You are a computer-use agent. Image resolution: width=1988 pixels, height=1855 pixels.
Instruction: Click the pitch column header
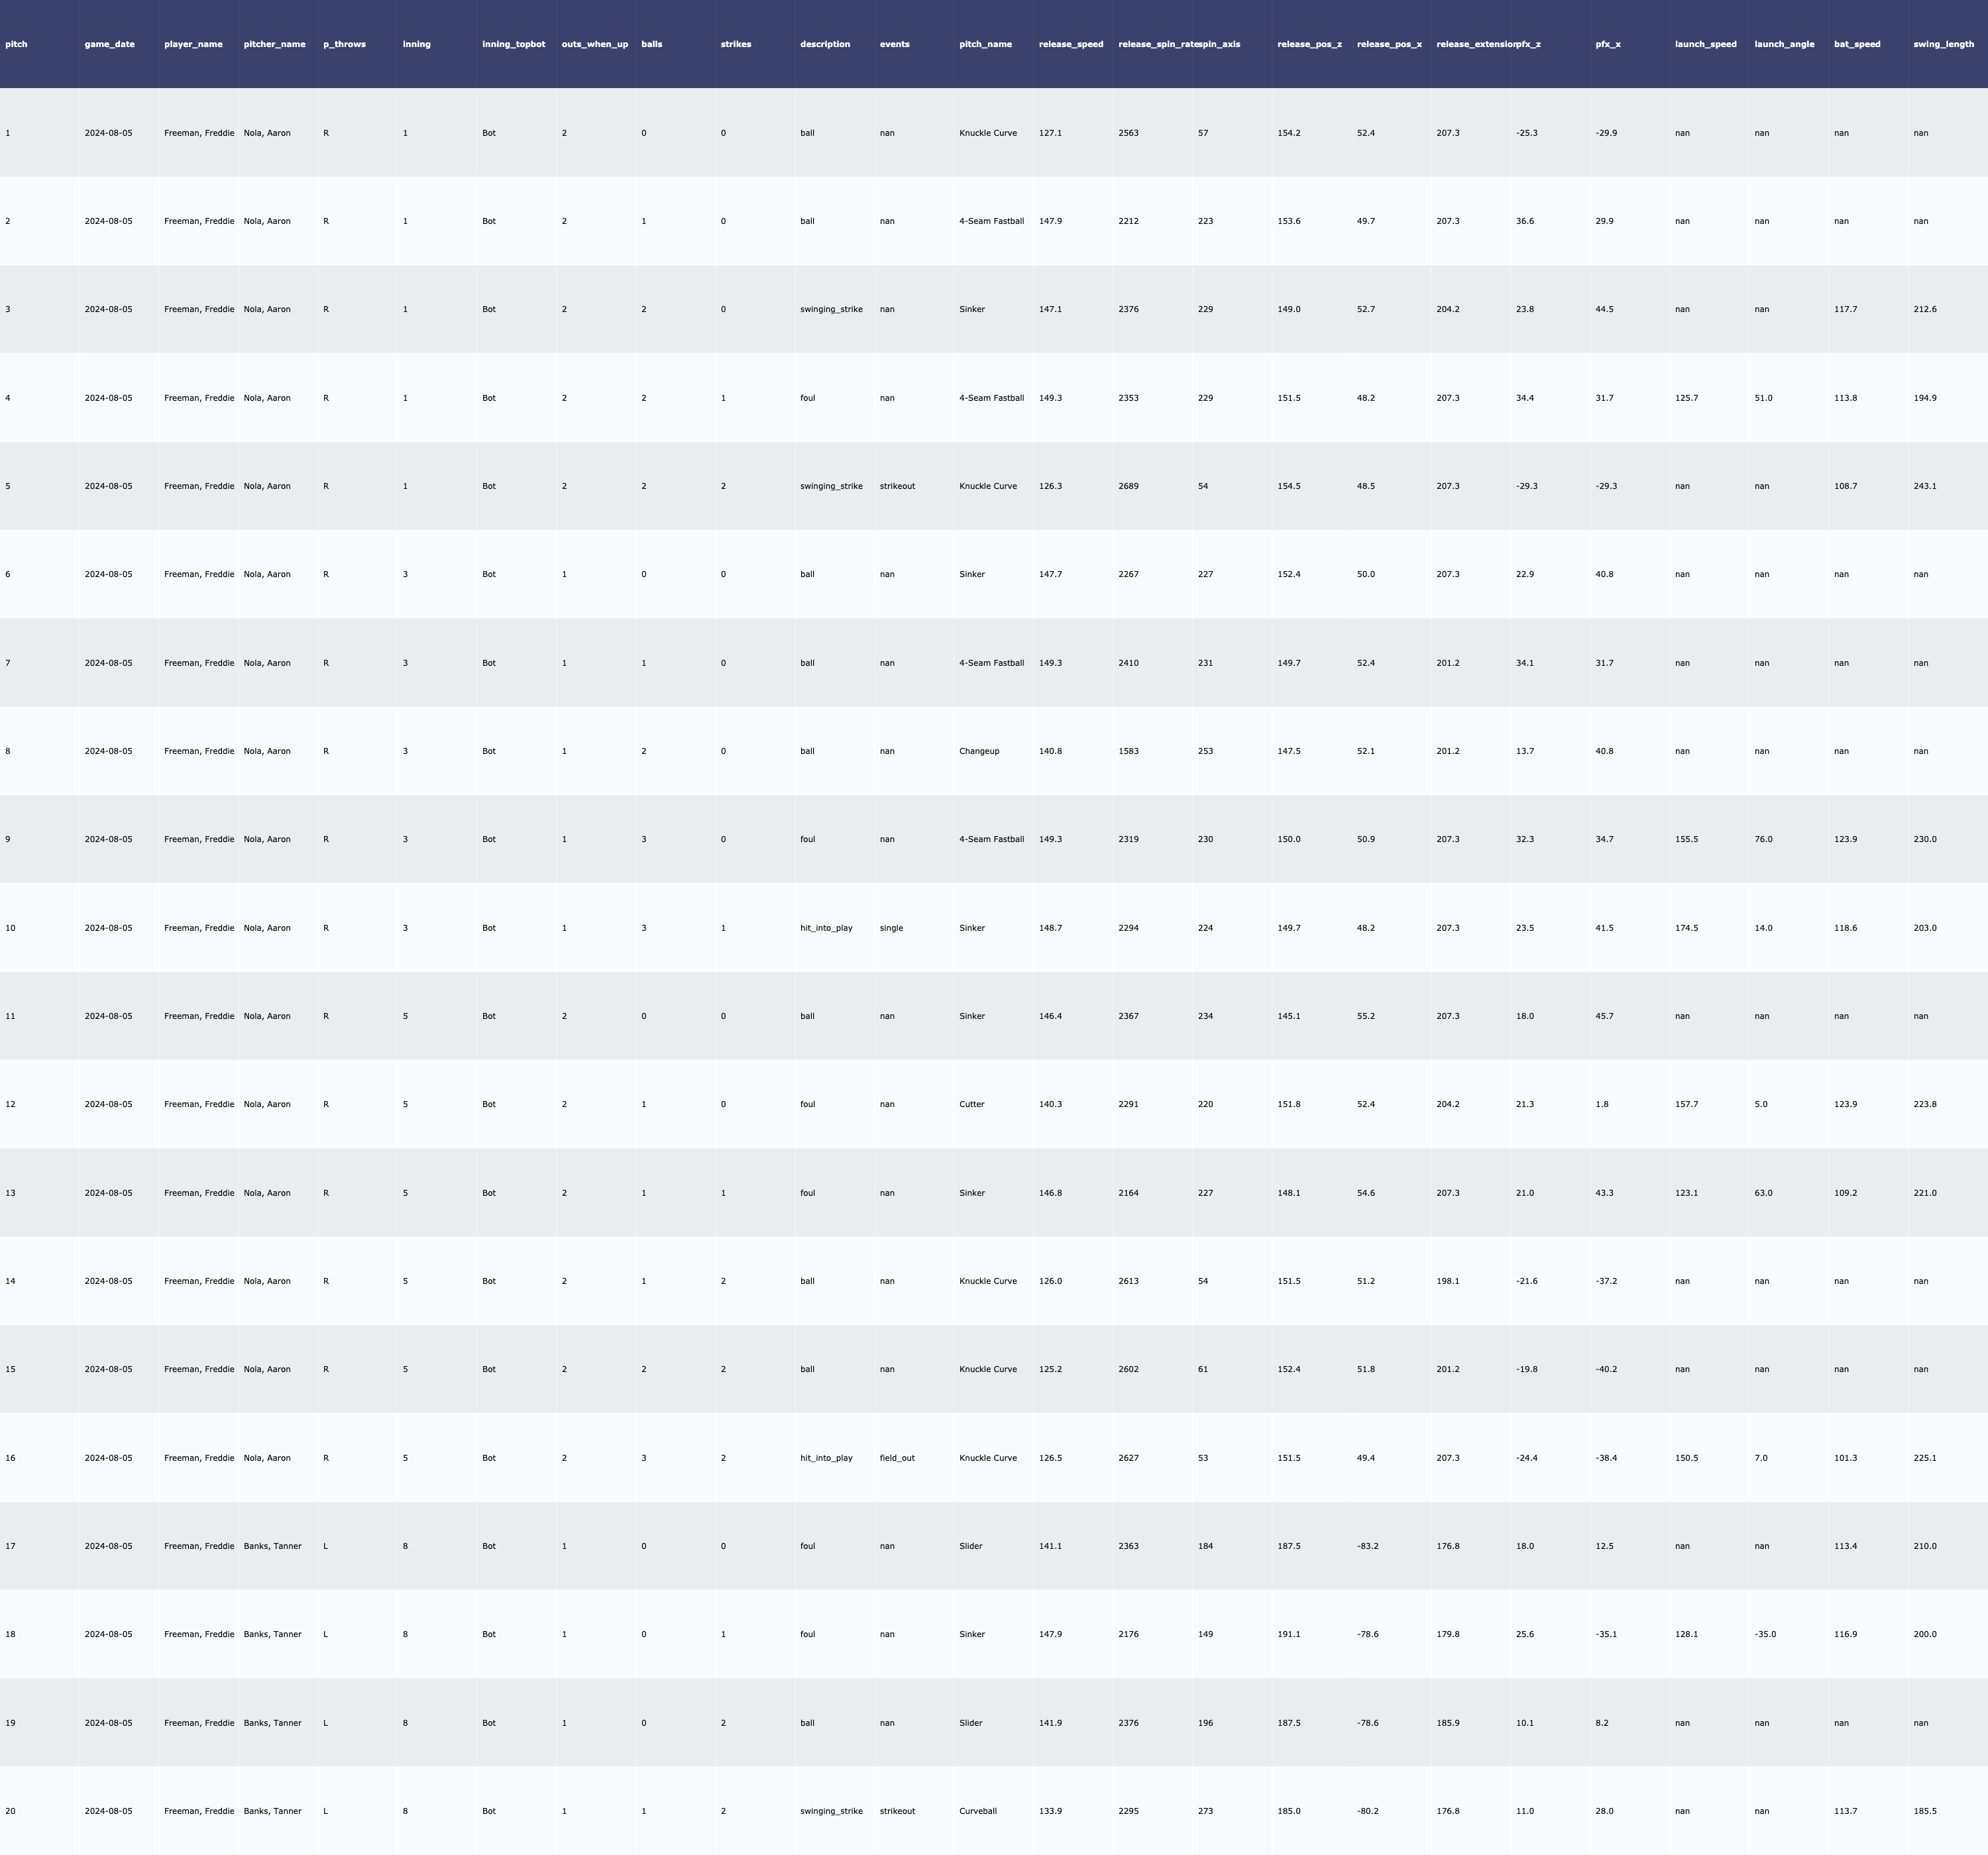pyautogui.click(x=16, y=44)
